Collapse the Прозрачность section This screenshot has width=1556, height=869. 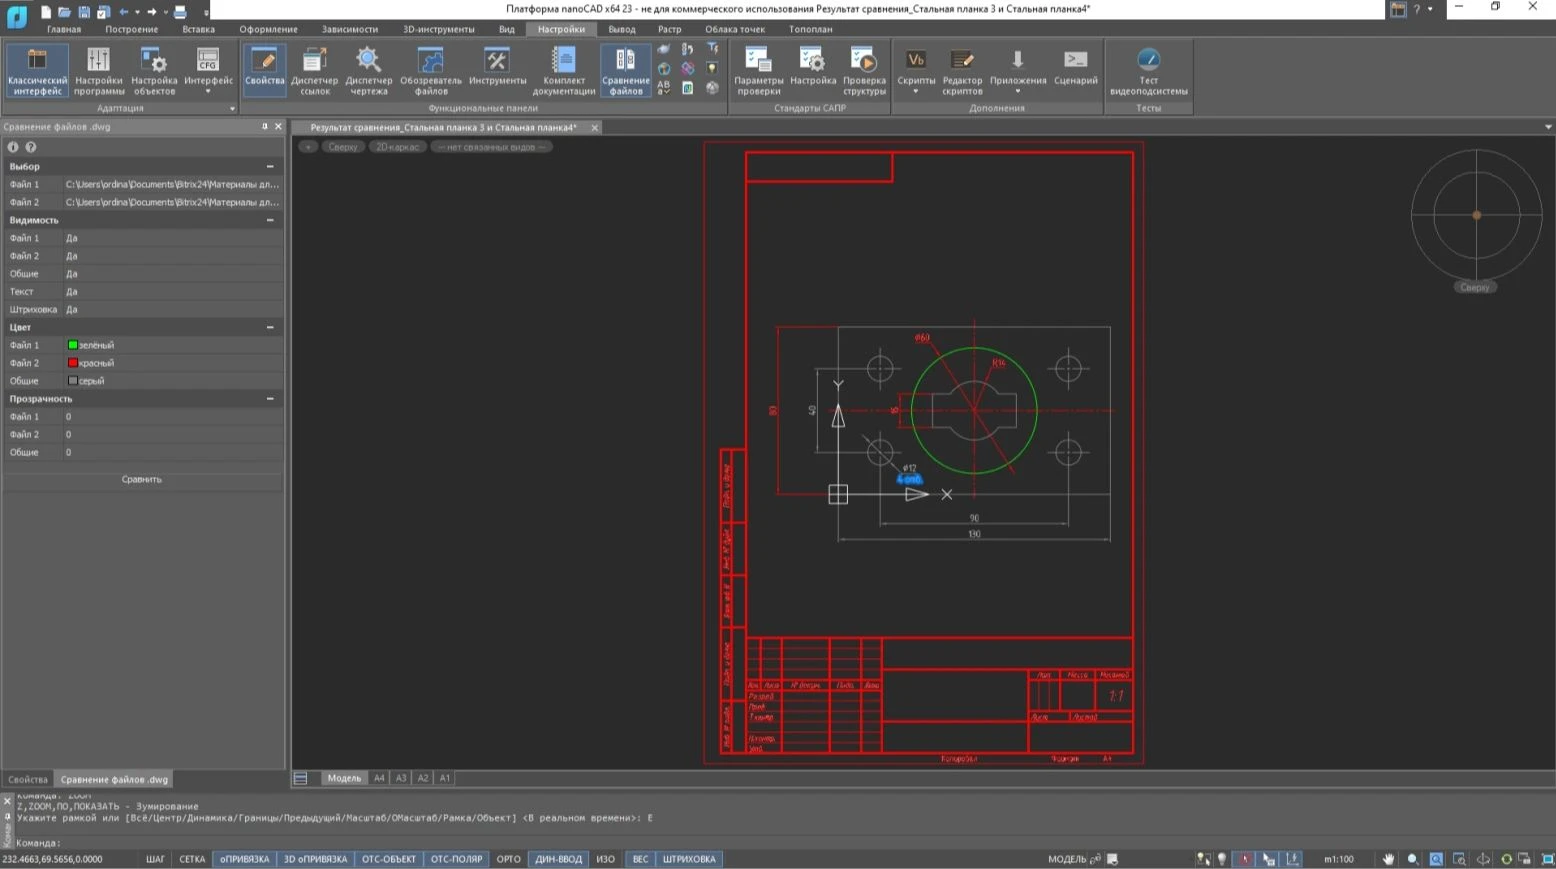click(x=270, y=399)
